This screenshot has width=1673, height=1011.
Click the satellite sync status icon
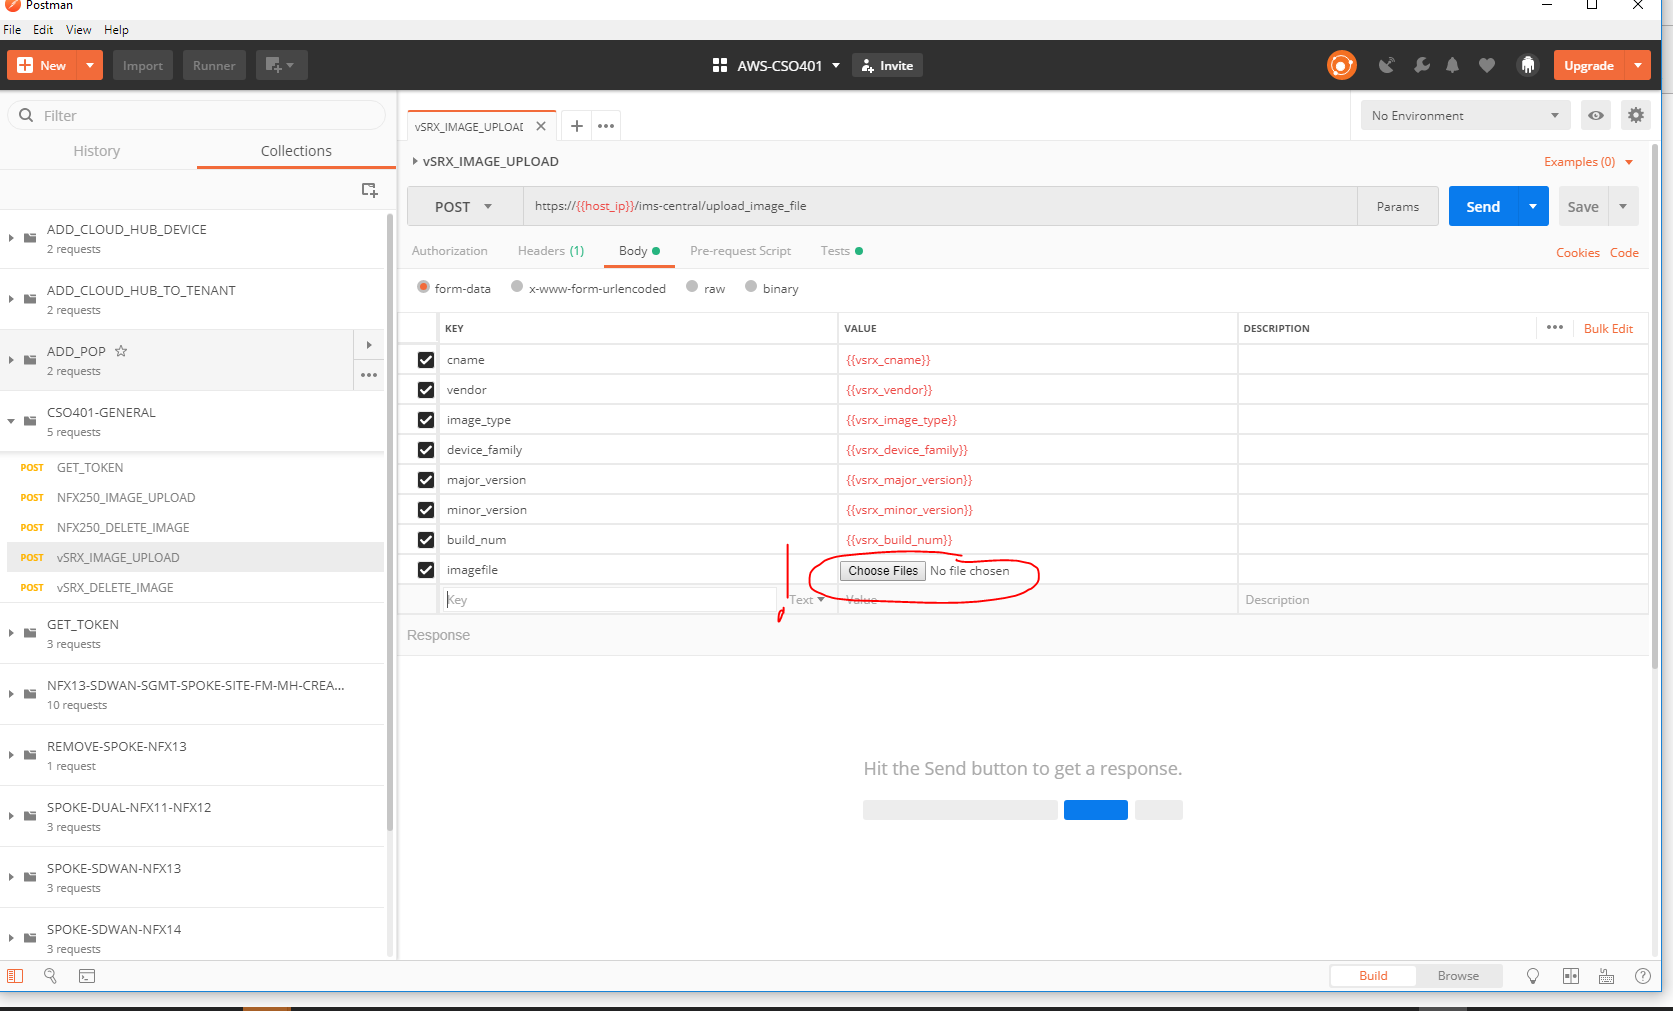tap(1387, 65)
